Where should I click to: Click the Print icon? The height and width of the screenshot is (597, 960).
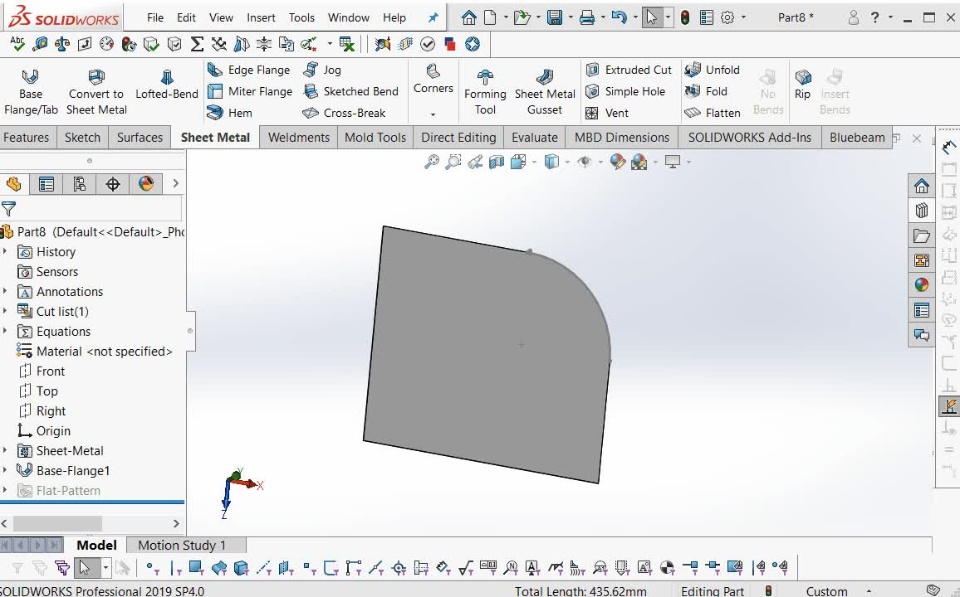(587, 18)
